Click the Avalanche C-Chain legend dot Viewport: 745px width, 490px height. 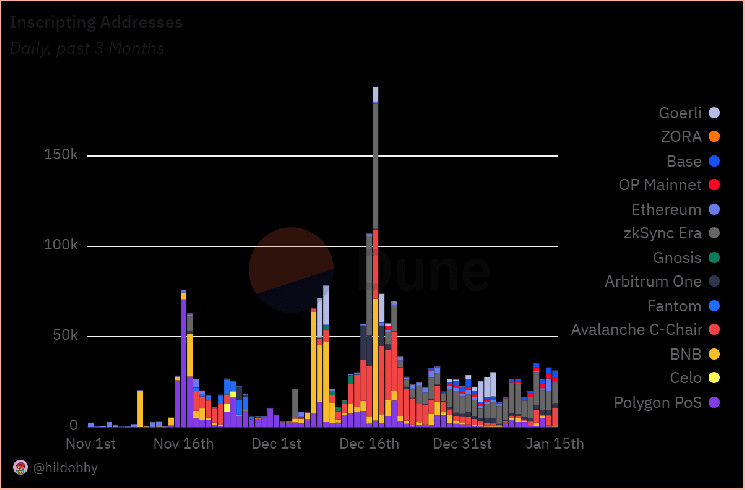tap(714, 329)
